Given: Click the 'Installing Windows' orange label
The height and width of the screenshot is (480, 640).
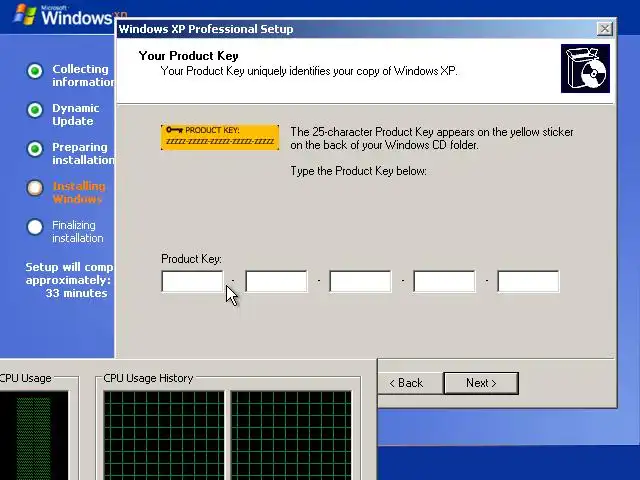Looking at the screenshot, I should coord(79,192).
